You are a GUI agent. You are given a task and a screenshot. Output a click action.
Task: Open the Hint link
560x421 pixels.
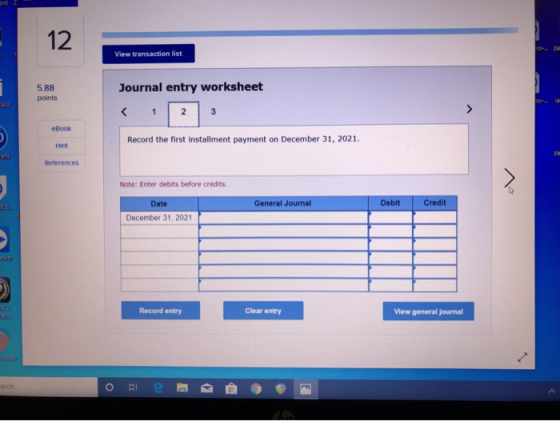click(x=61, y=146)
